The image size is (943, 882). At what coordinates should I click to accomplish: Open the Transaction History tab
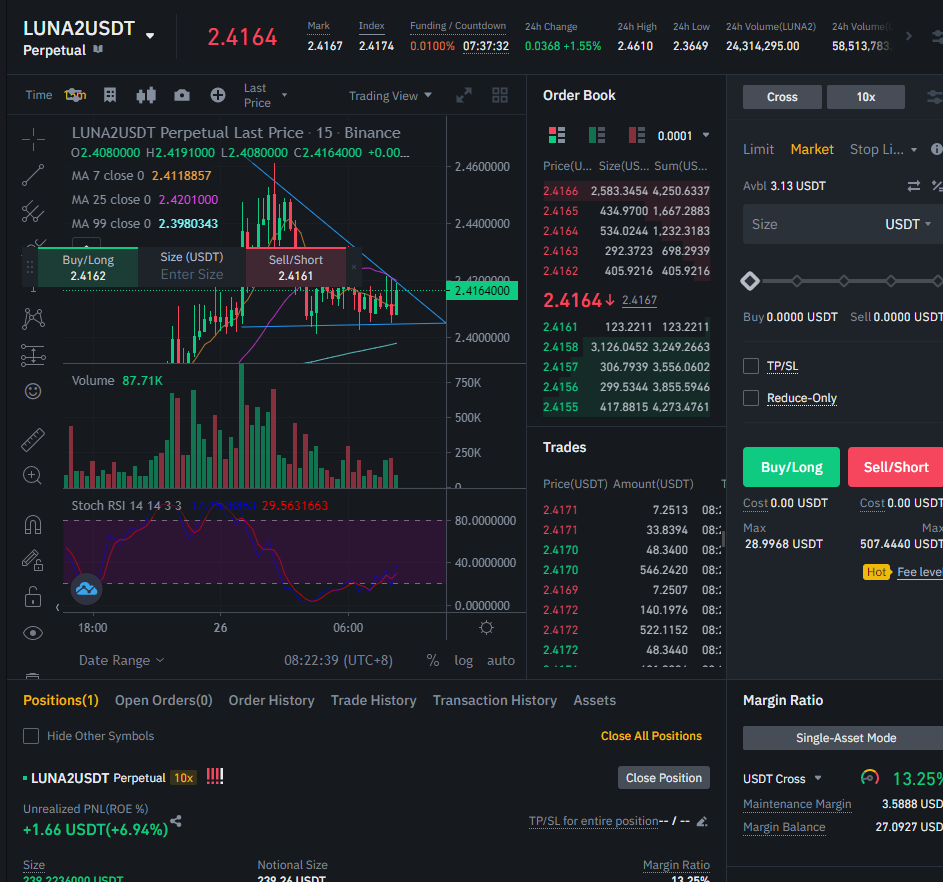(495, 700)
